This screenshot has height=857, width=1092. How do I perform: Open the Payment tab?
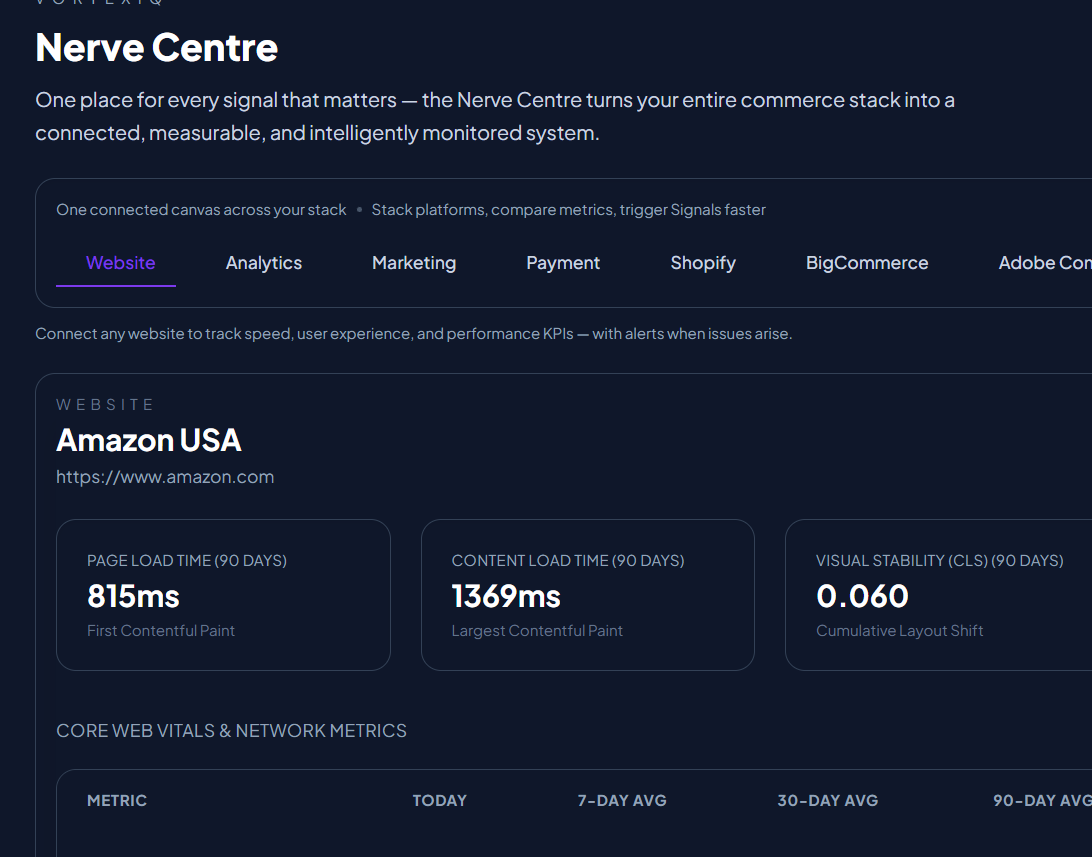click(x=563, y=263)
